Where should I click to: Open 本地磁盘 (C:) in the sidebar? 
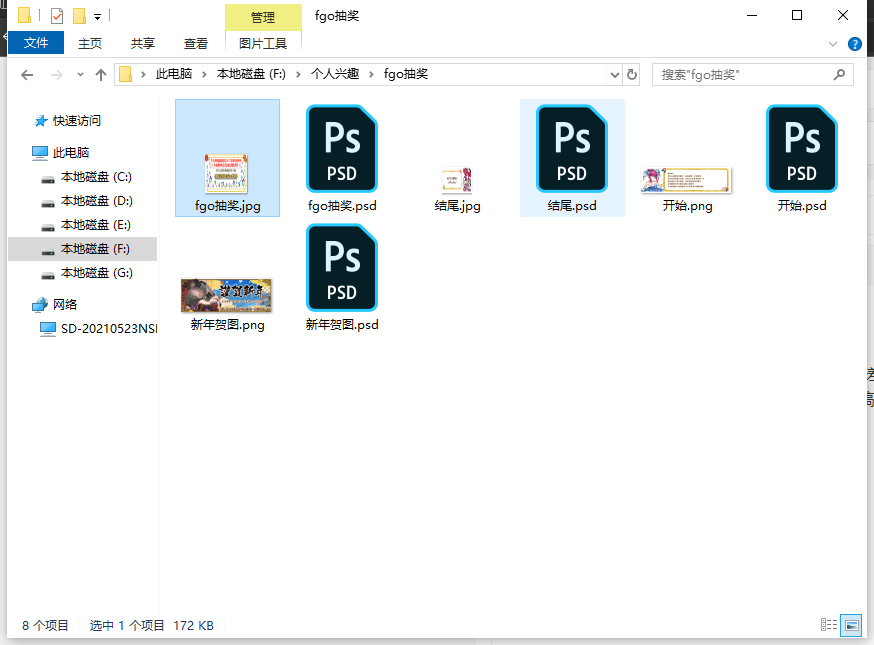coord(96,177)
